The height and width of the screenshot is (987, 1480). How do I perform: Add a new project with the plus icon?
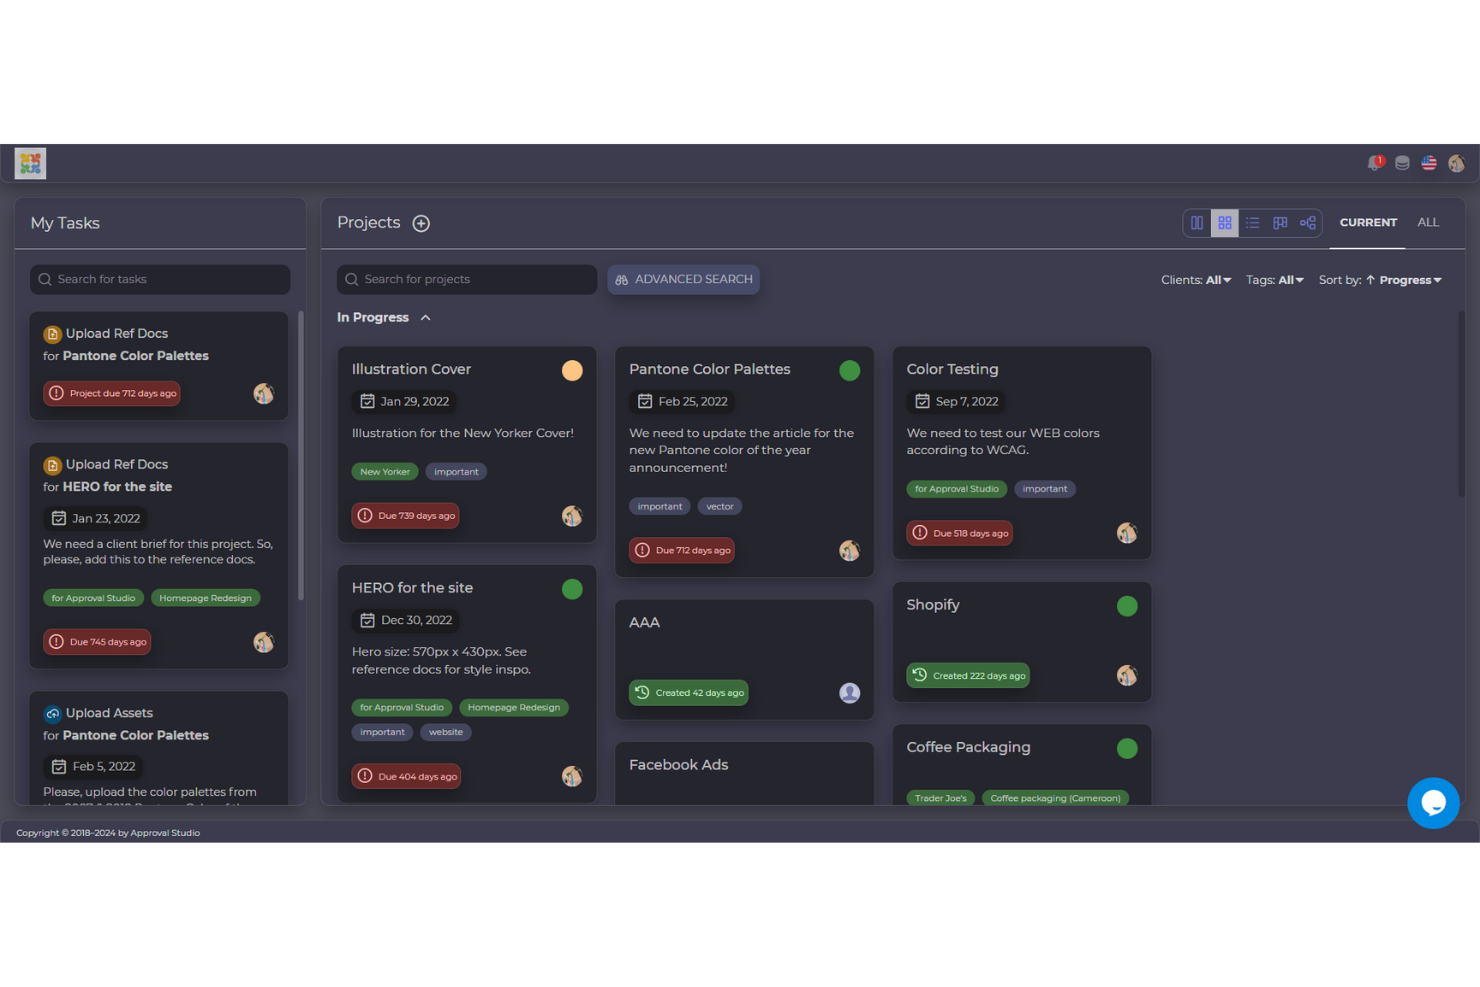(x=421, y=223)
